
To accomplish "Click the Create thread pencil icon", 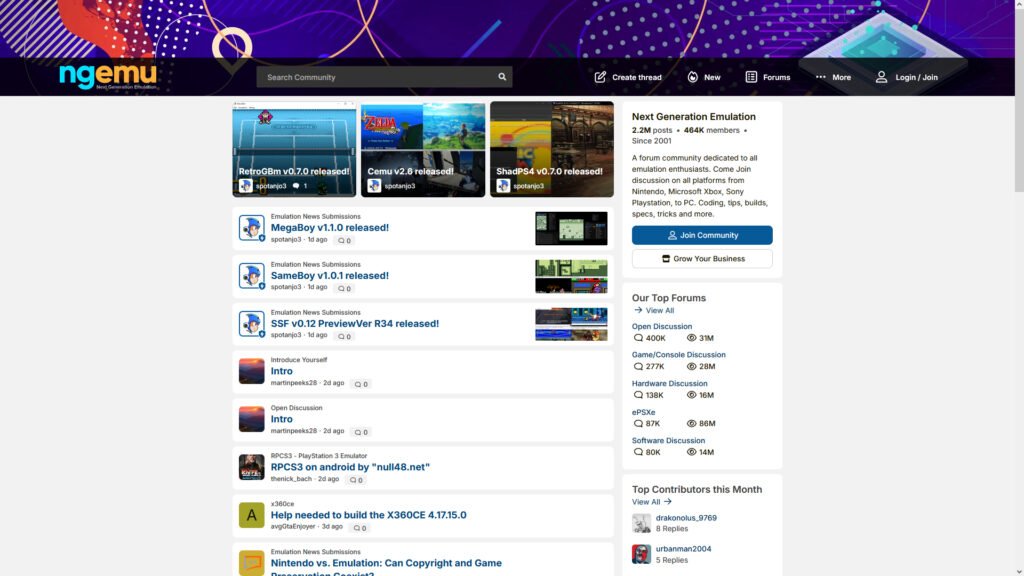I will pos(600,77).
